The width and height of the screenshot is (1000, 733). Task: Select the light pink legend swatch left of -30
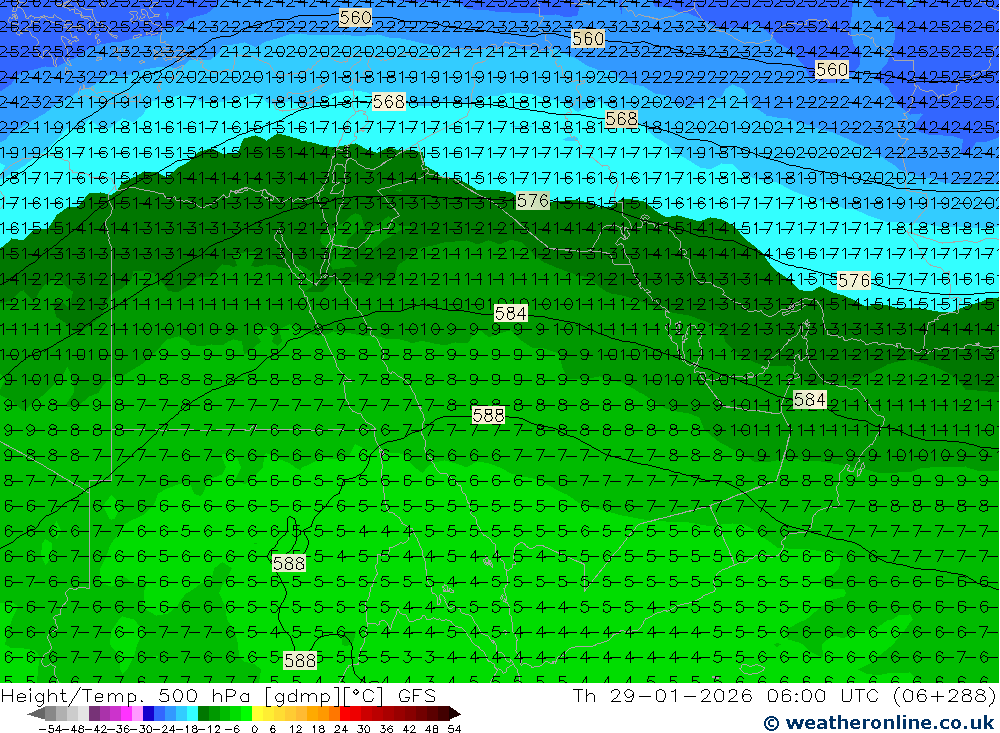click(x=137, y=713)
